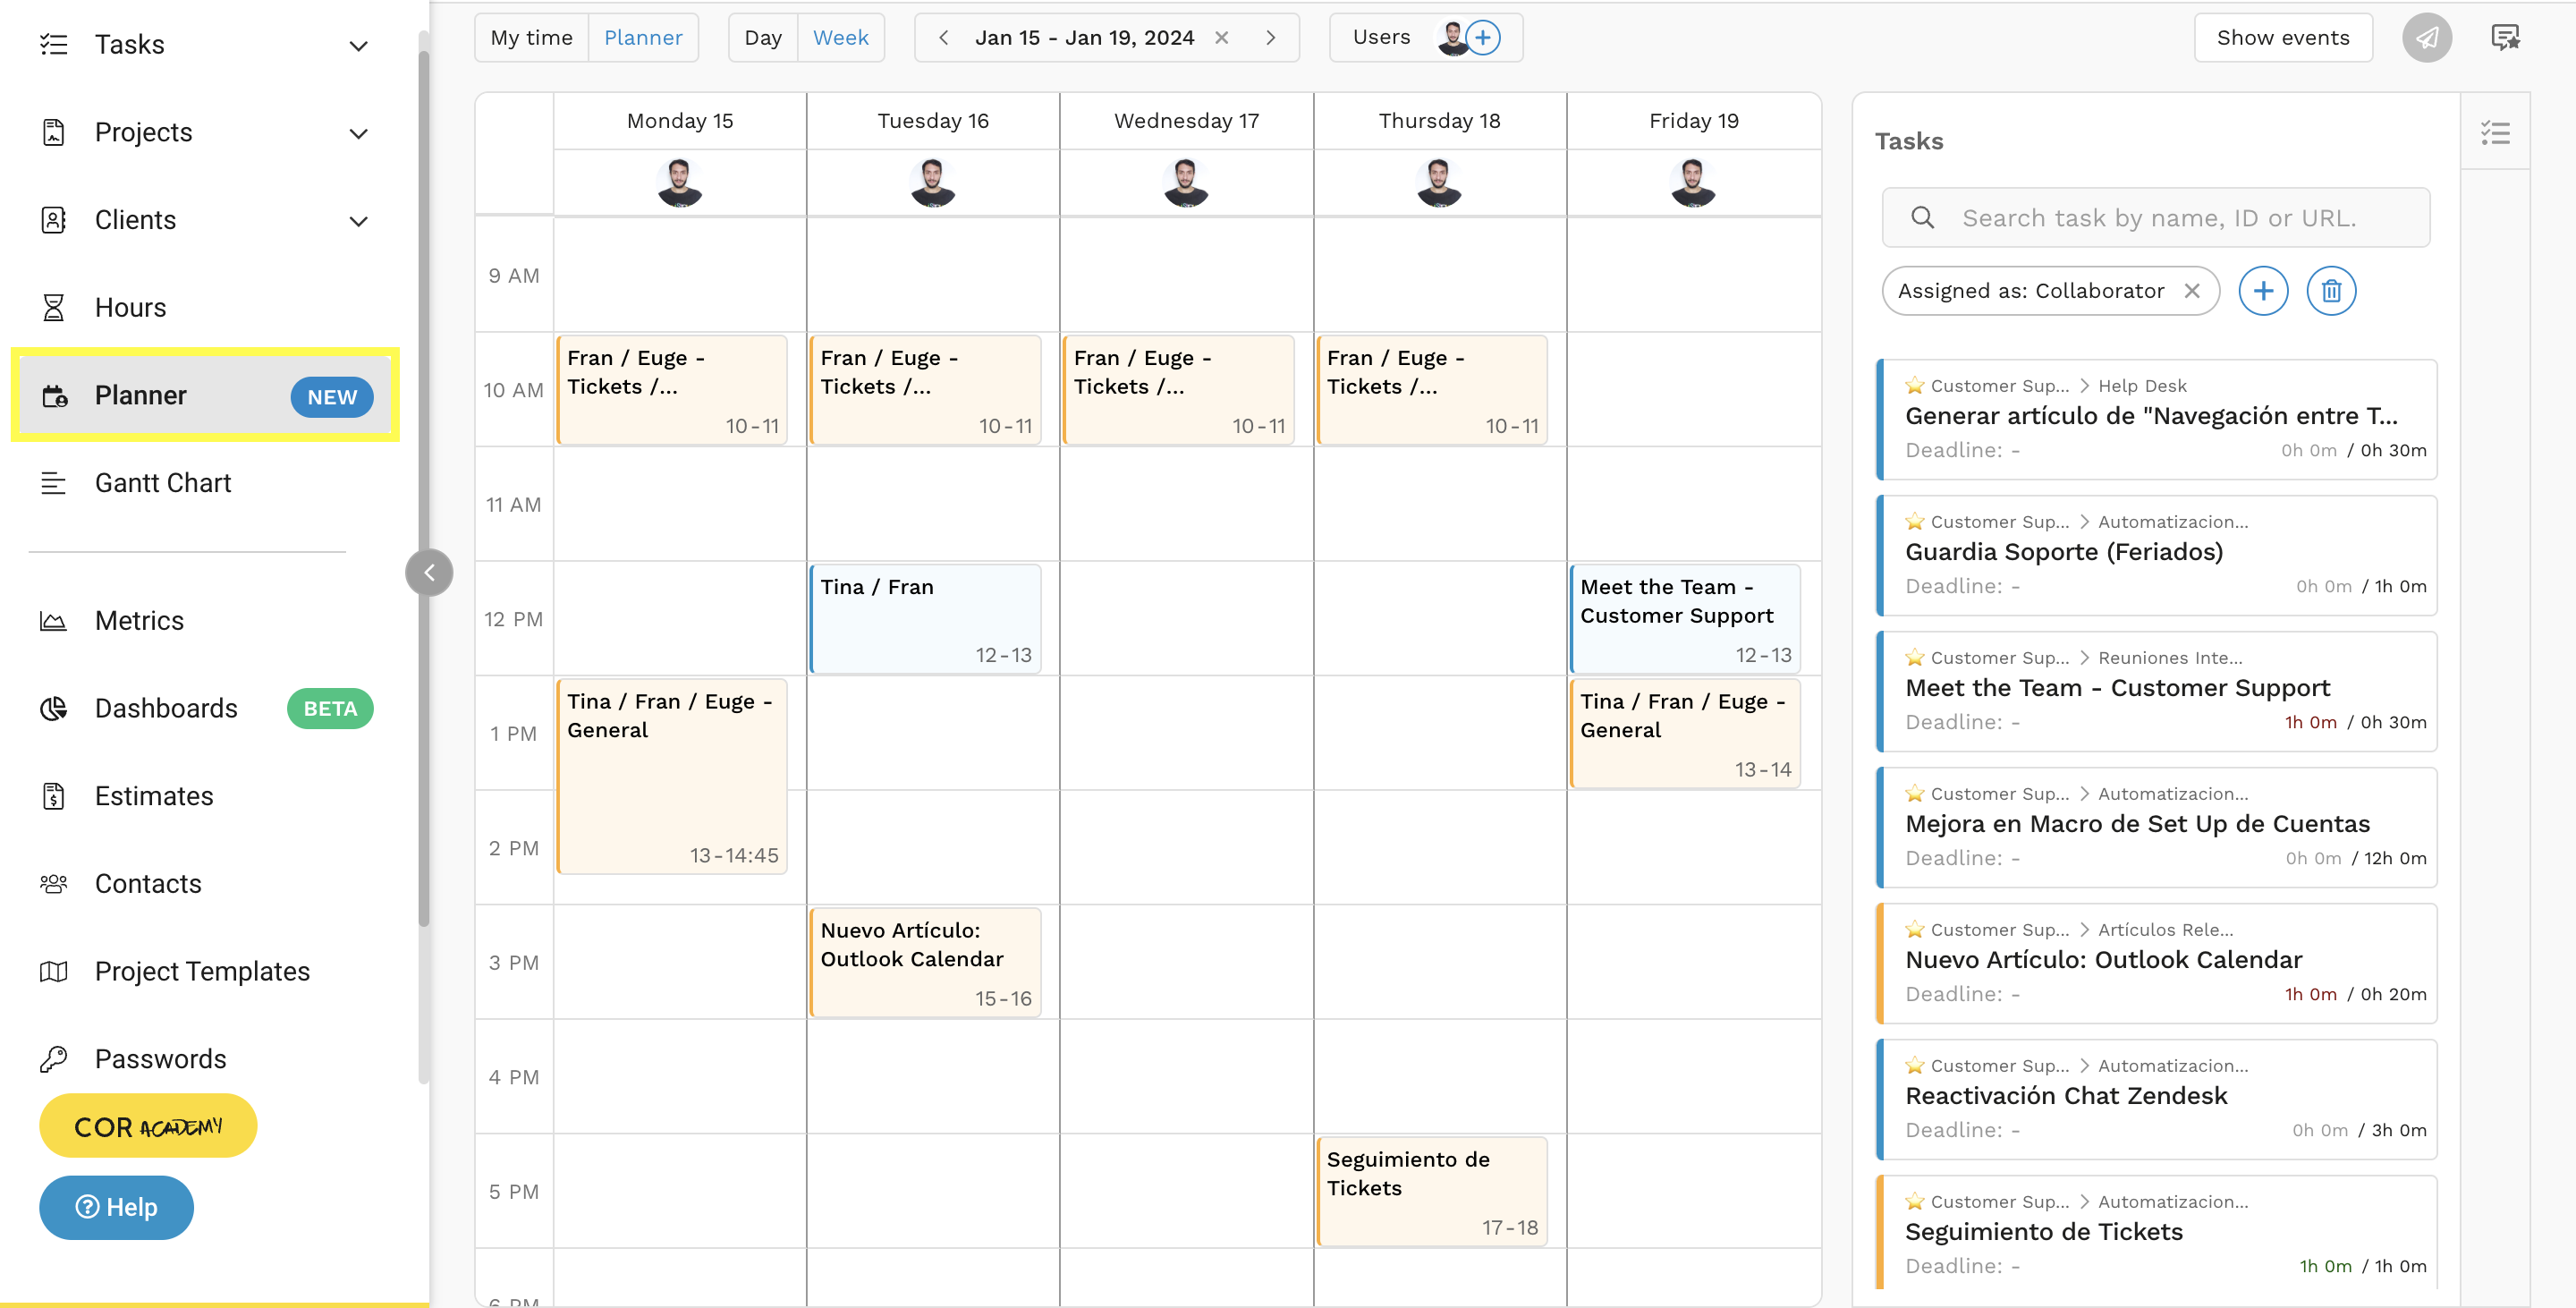Click the task search input field
Viewport: 2576px width, 1308px height.
pyautogui.click(x=2160, y=218)
